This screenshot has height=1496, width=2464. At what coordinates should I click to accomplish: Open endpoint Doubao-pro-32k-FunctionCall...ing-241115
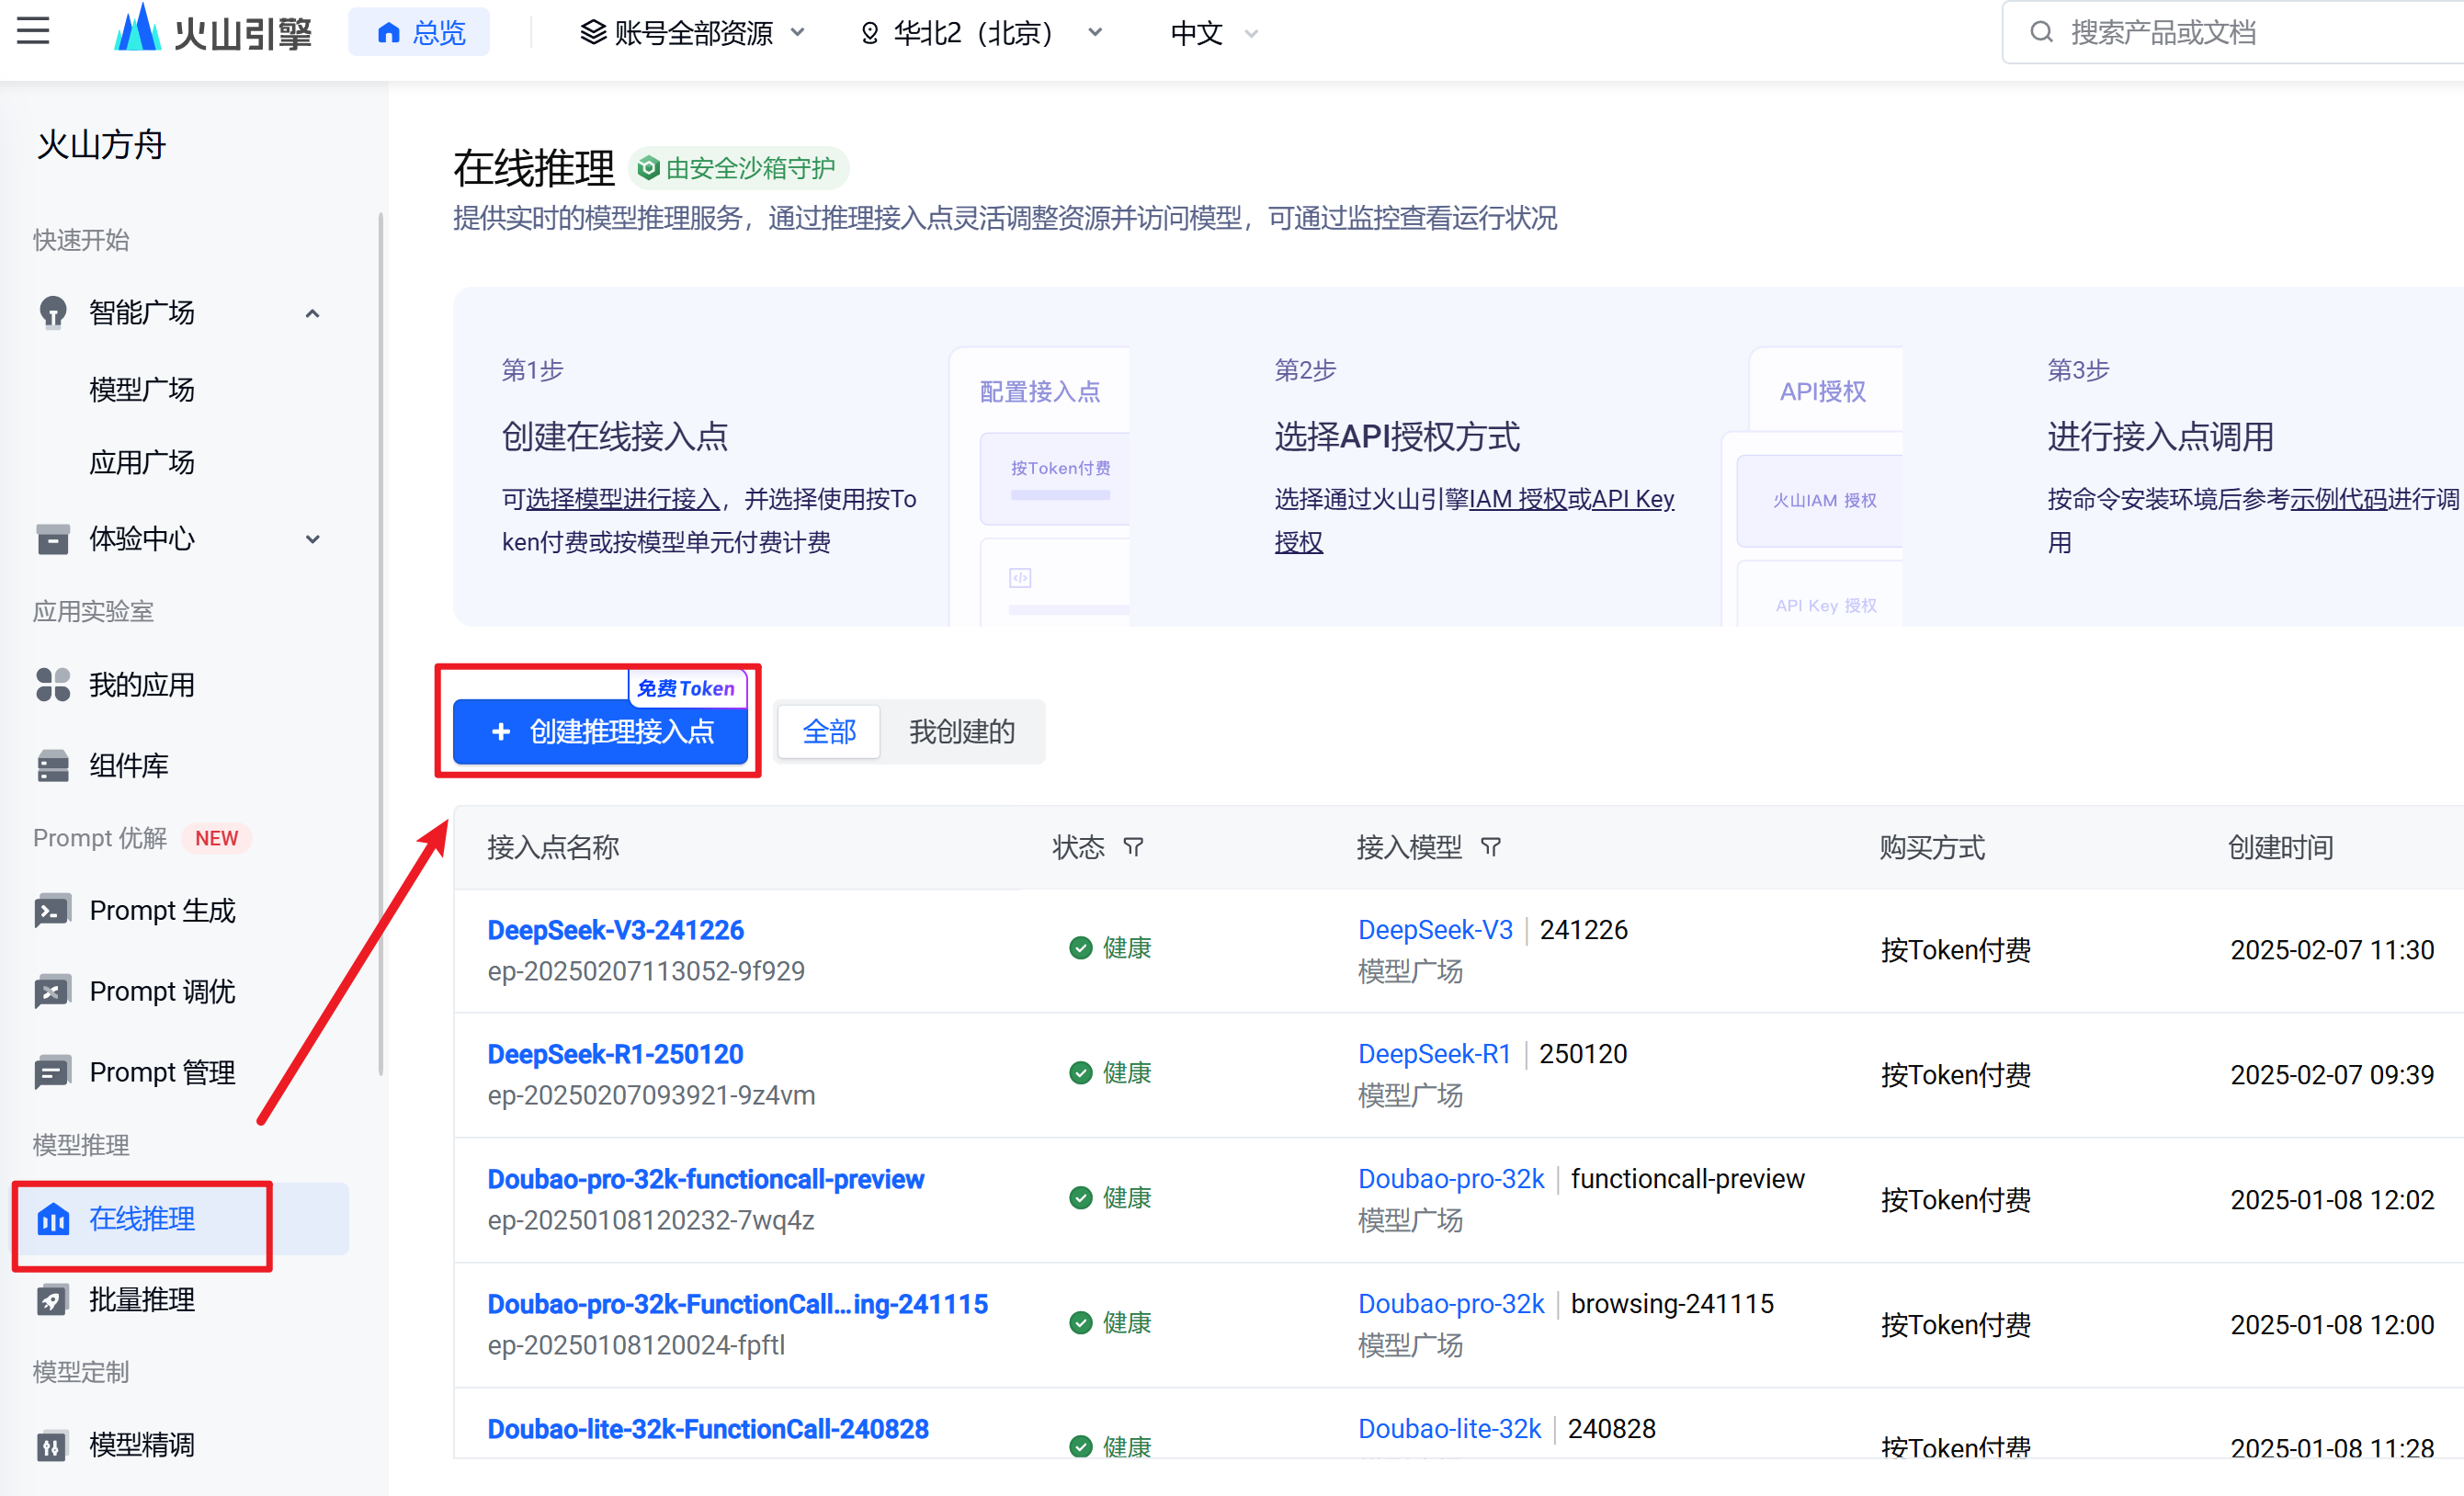[737, 1304]
